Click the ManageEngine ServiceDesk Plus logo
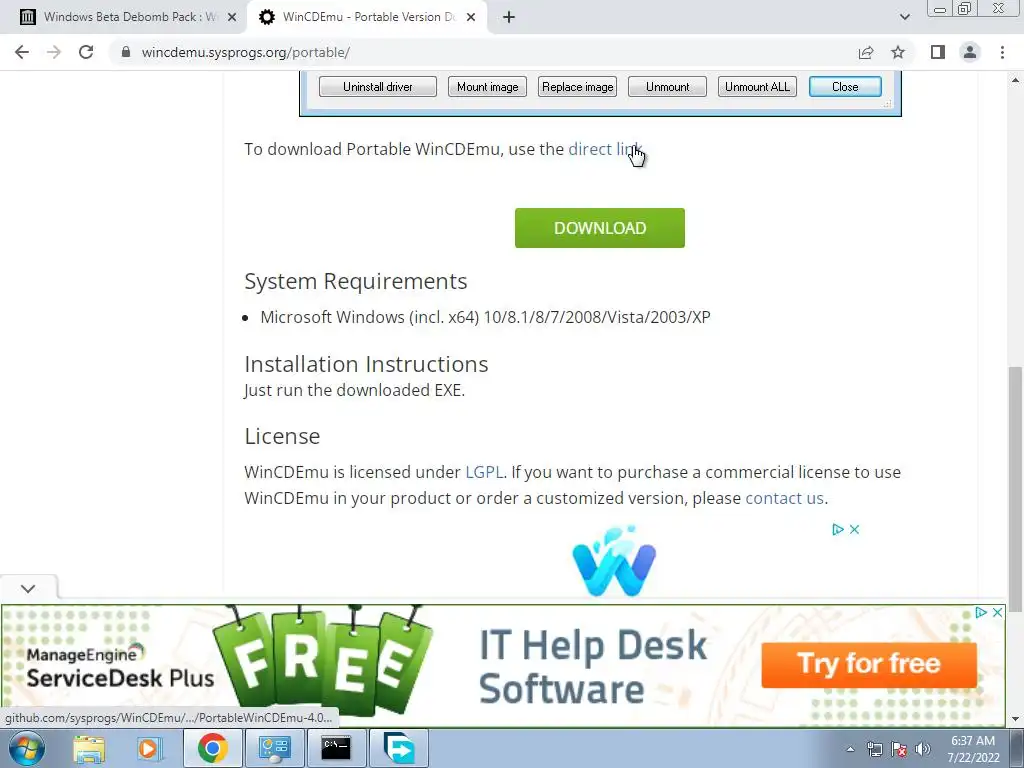The width and height of the screenshot is (1024, 768). point(120,667)
